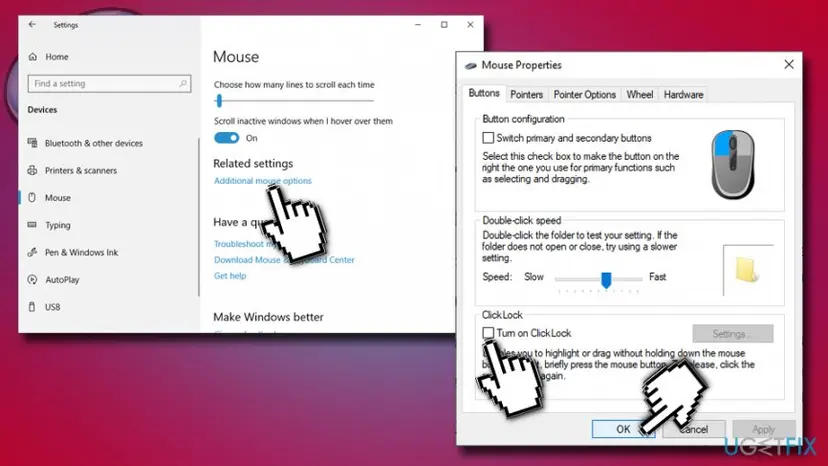The width and height of the screenshot is (828, 466).
Task: Switch to the Buttons tab
Action: pyautogui.click(x=484, y=94)
